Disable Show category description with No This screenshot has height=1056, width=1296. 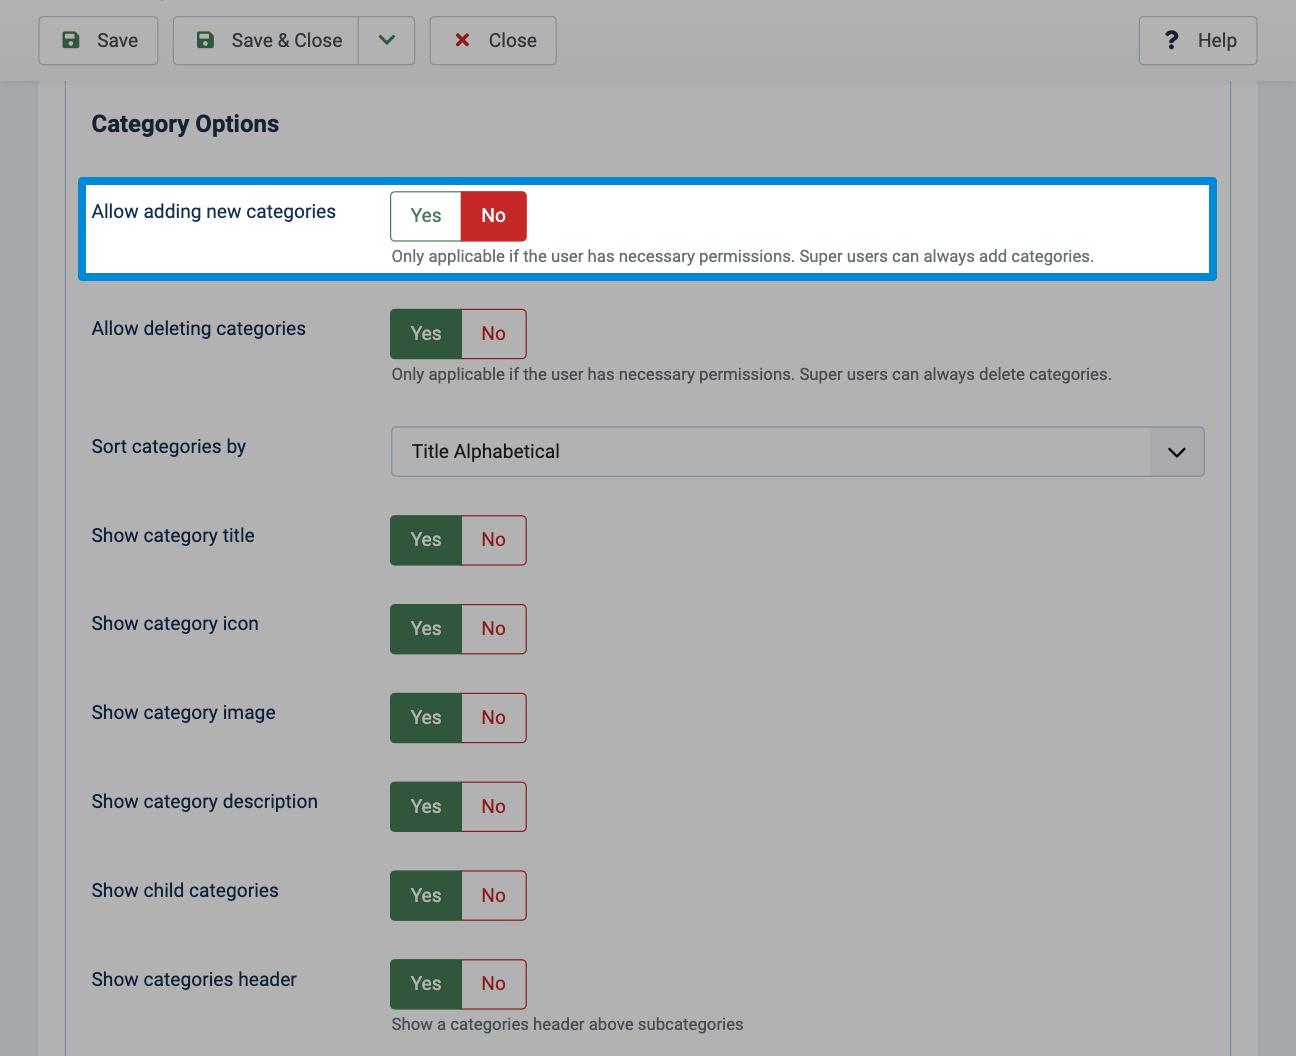click(494, 807)
